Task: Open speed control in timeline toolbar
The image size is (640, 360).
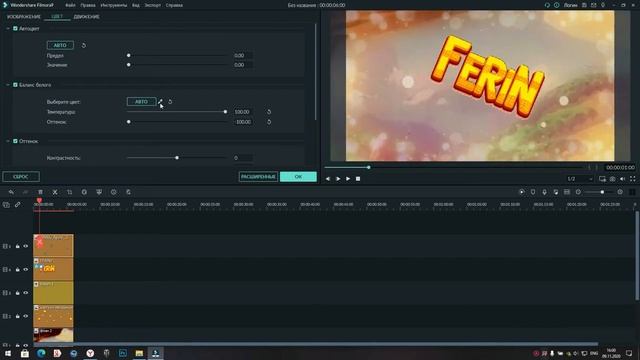Action: (84, 192)
